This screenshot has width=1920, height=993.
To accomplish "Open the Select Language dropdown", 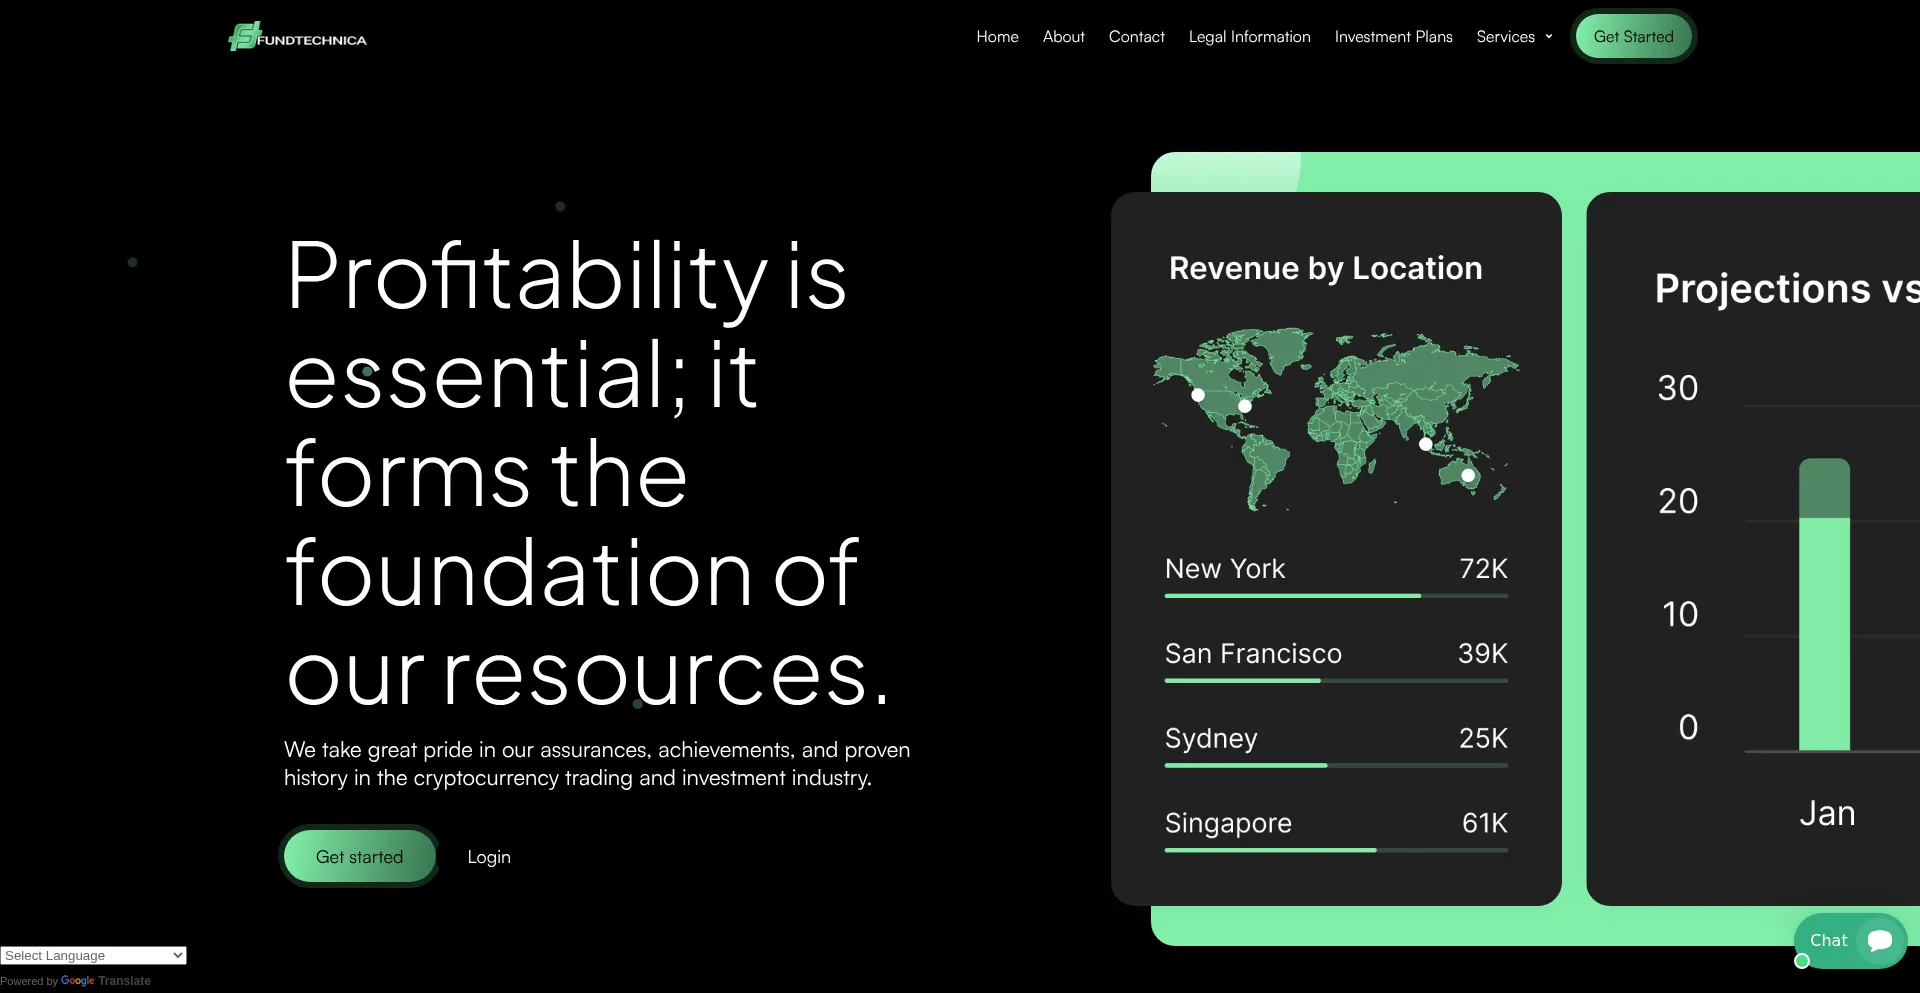I will click(93, 955).
